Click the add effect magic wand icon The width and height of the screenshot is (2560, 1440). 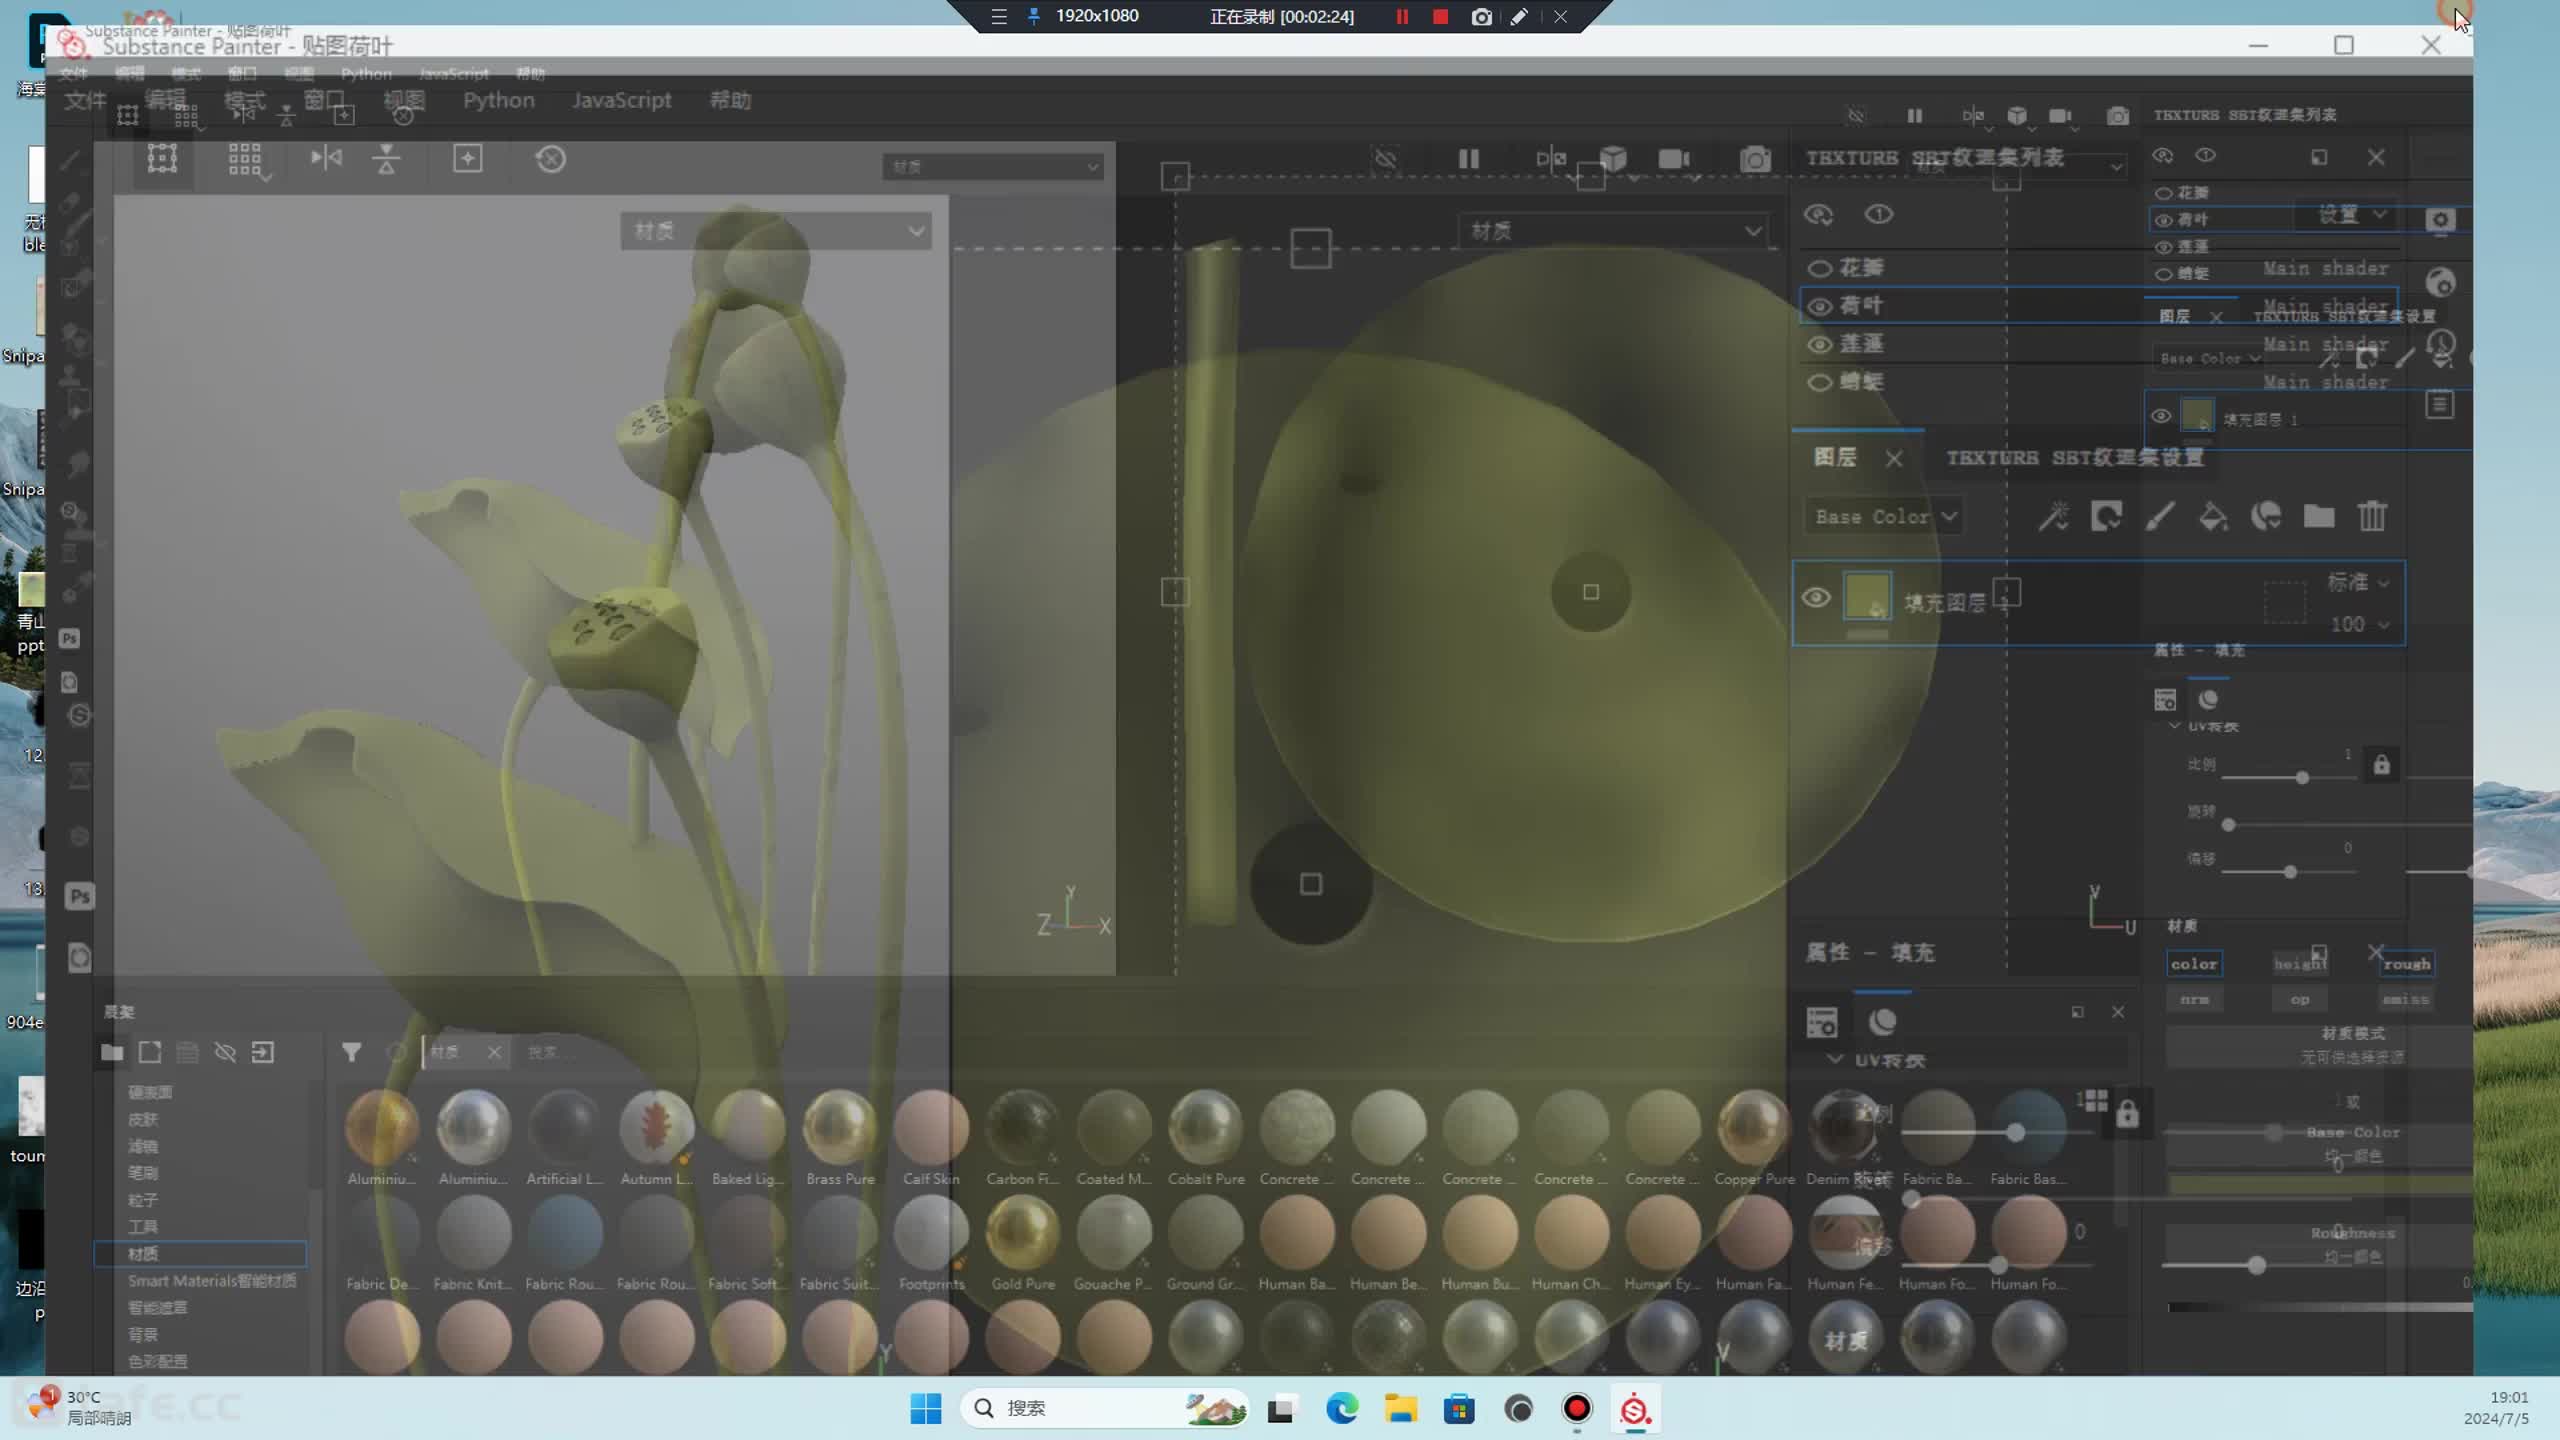click(2053, 517)
